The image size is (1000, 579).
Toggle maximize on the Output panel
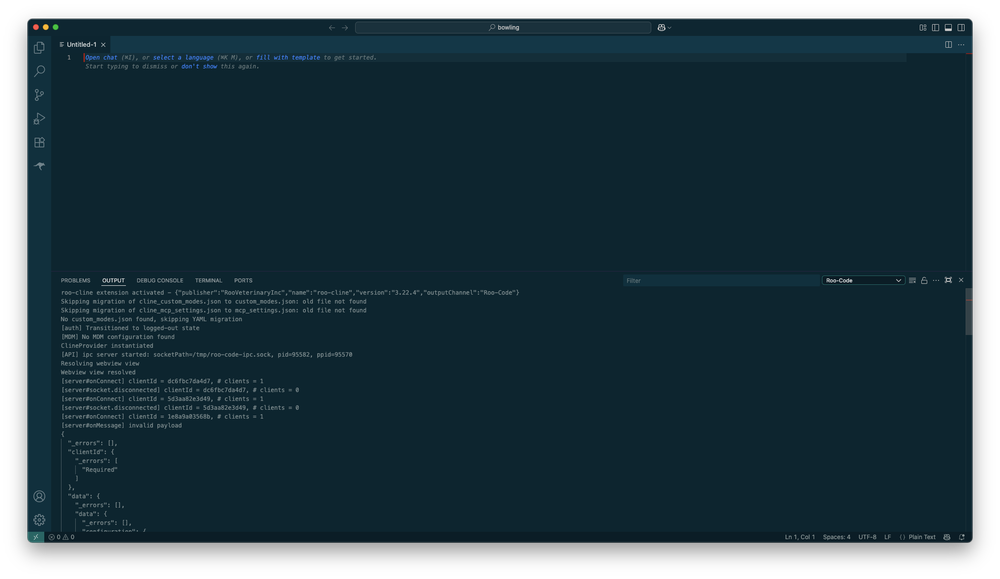click(948, 280)
